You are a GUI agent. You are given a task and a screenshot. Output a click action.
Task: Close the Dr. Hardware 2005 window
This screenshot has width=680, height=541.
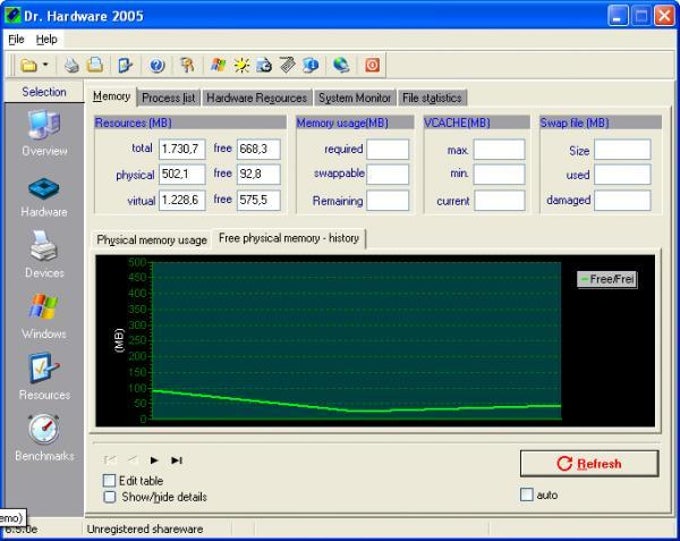click(x=664, y=16)
